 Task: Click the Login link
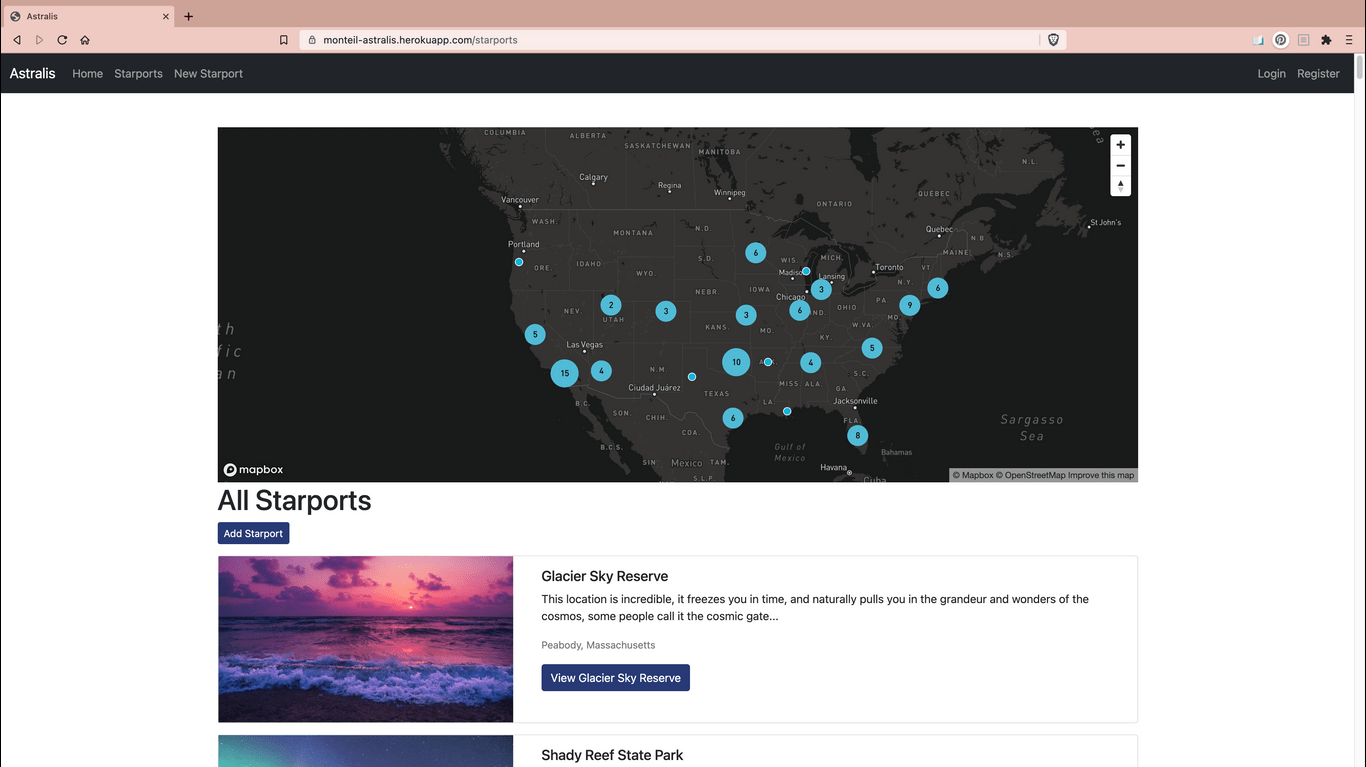click(1271, 74)
